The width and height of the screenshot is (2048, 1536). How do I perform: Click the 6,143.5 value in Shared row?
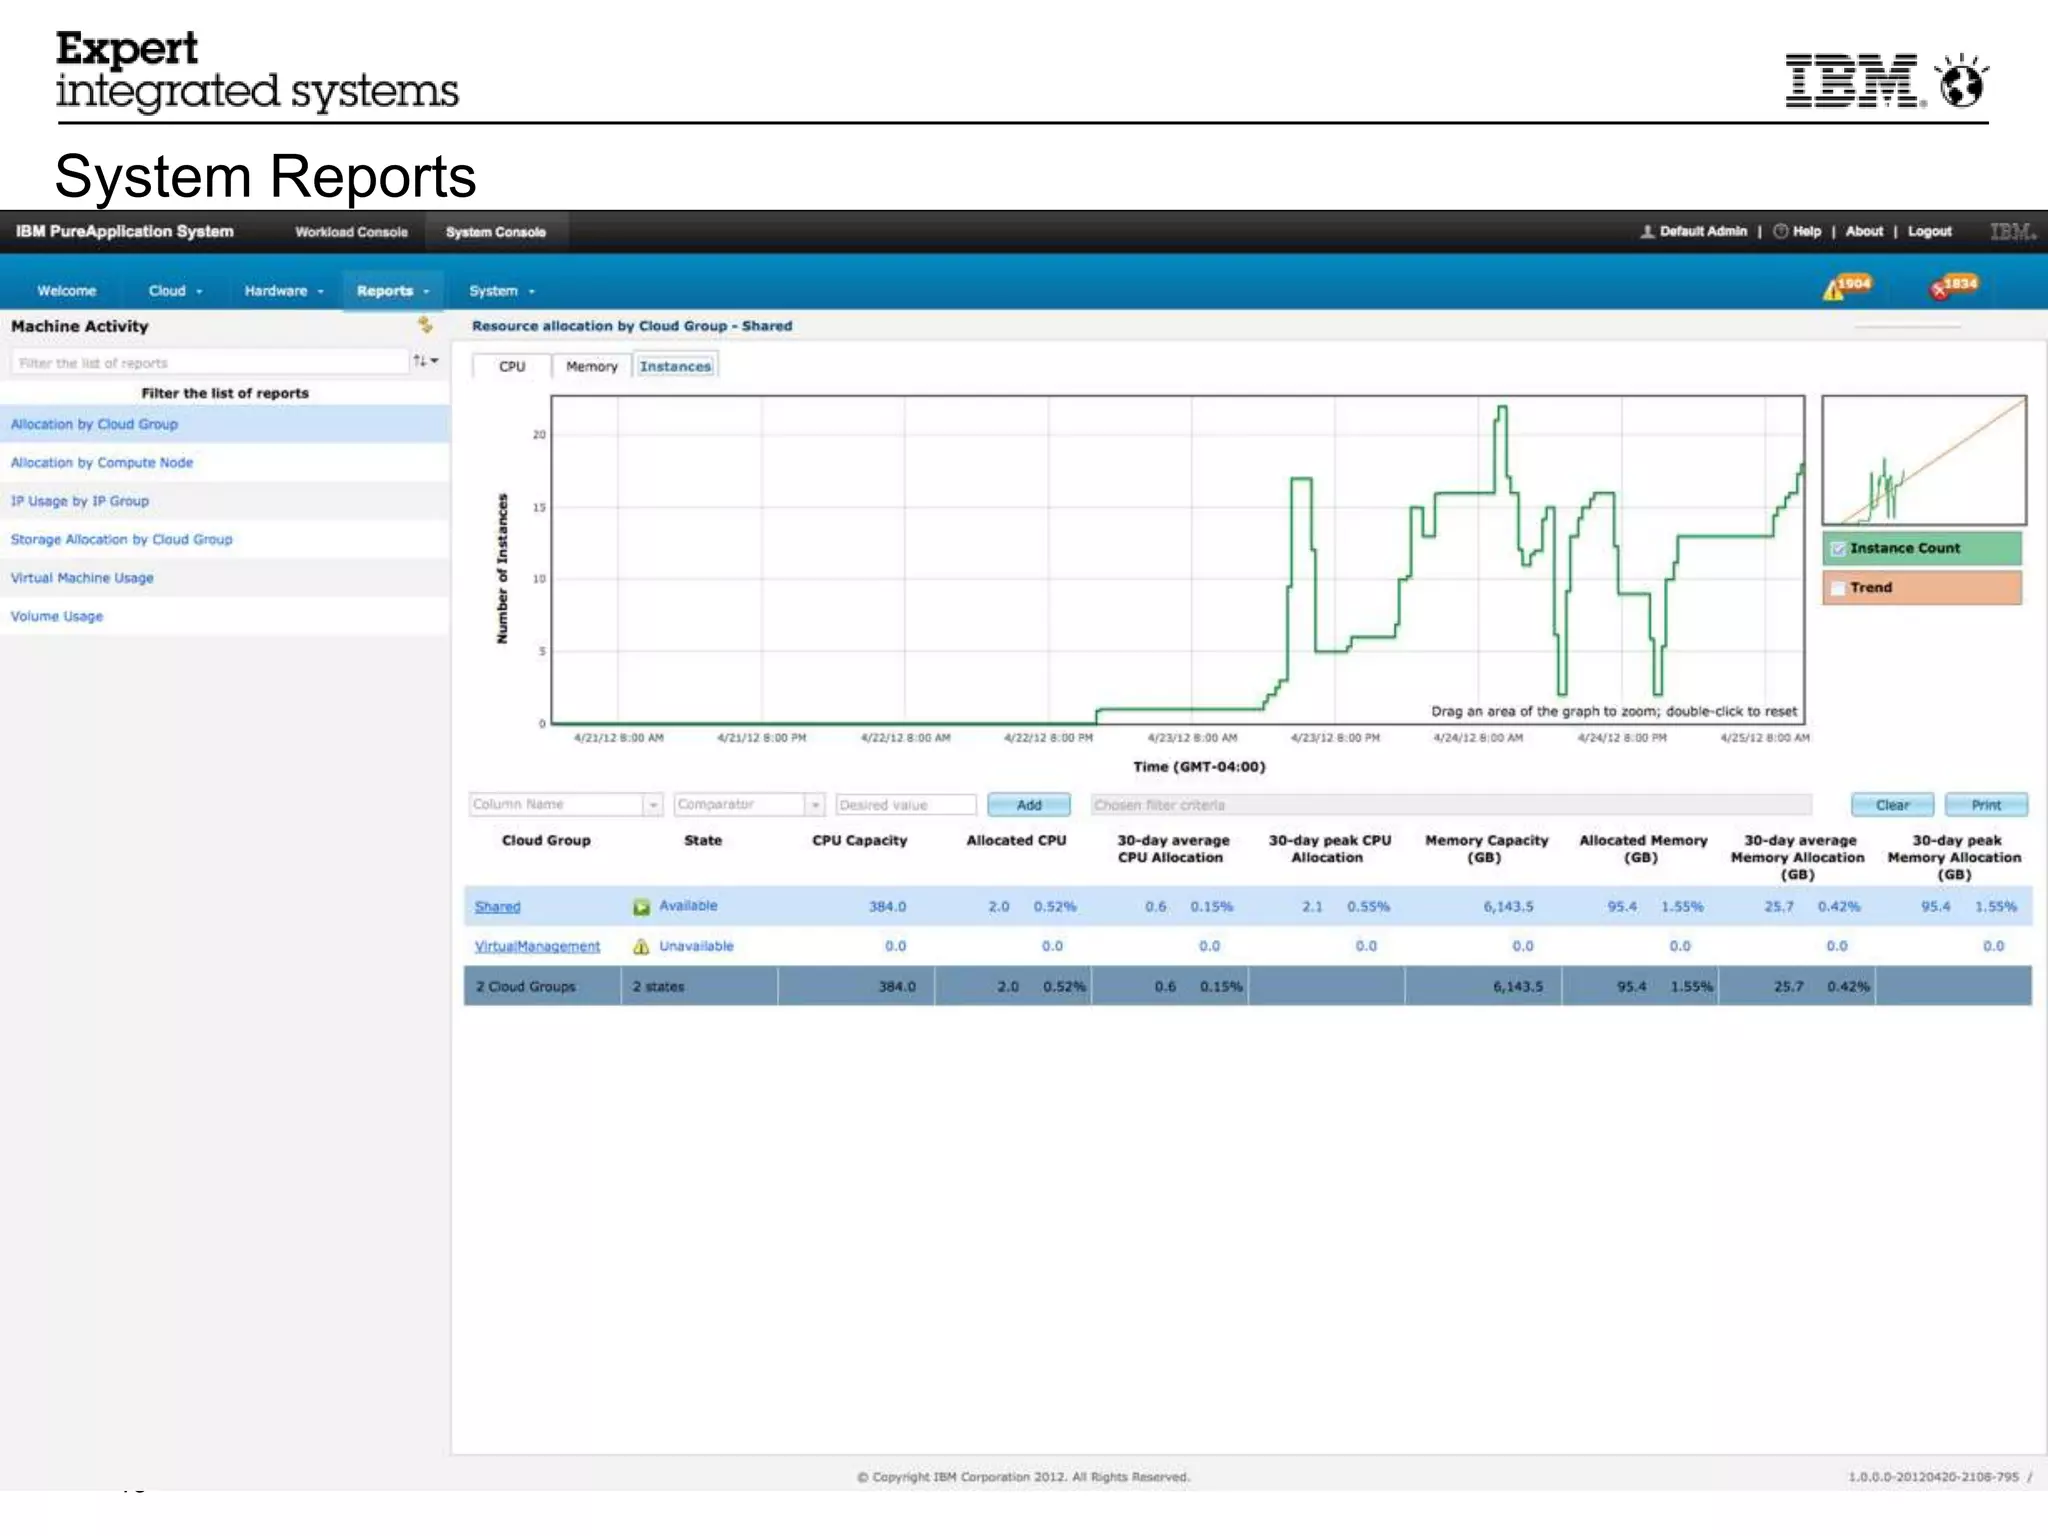pyautogui.click(x=1508, y=907)
